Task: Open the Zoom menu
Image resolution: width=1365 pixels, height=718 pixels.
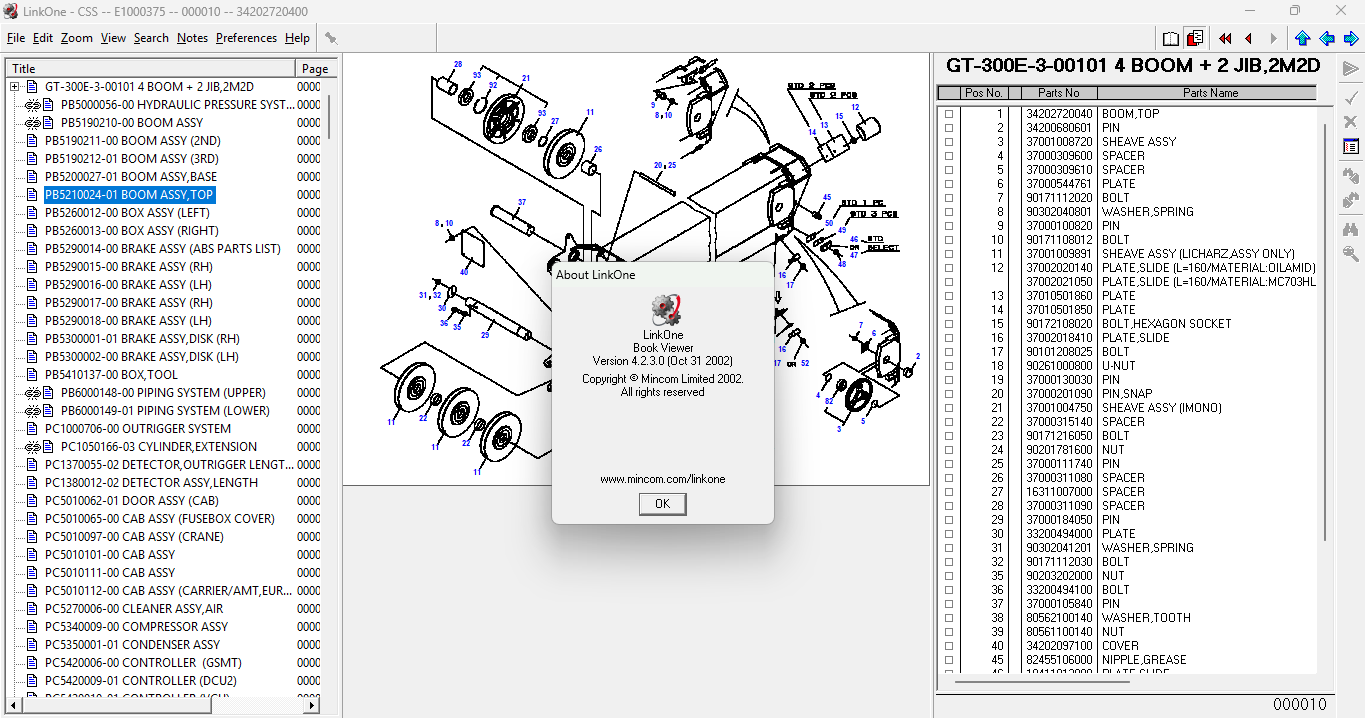Action: click(x=77, y=38)
